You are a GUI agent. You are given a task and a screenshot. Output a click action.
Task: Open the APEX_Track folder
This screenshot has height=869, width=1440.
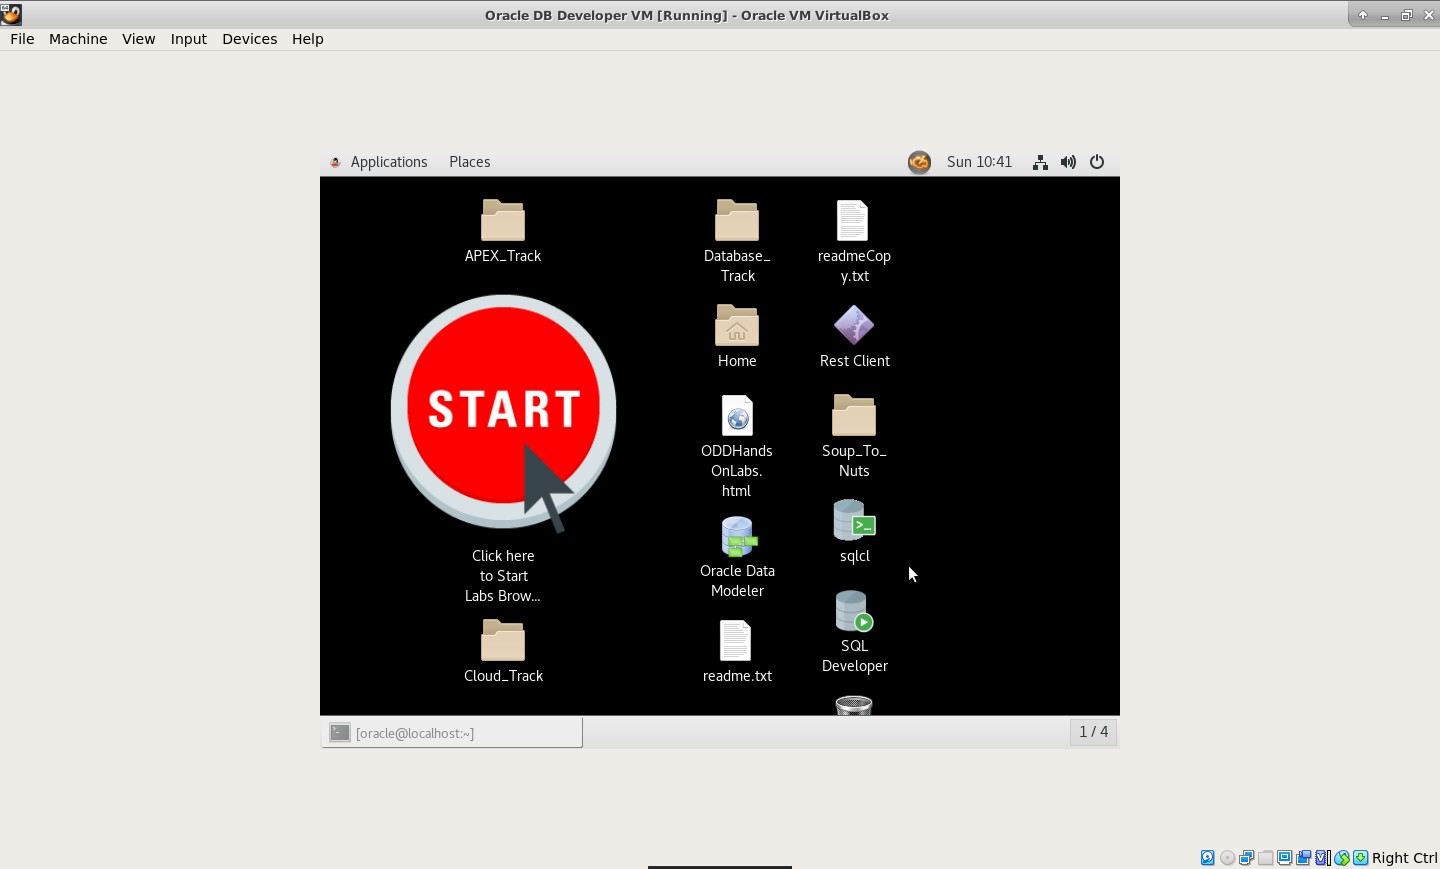coord(503,221)
